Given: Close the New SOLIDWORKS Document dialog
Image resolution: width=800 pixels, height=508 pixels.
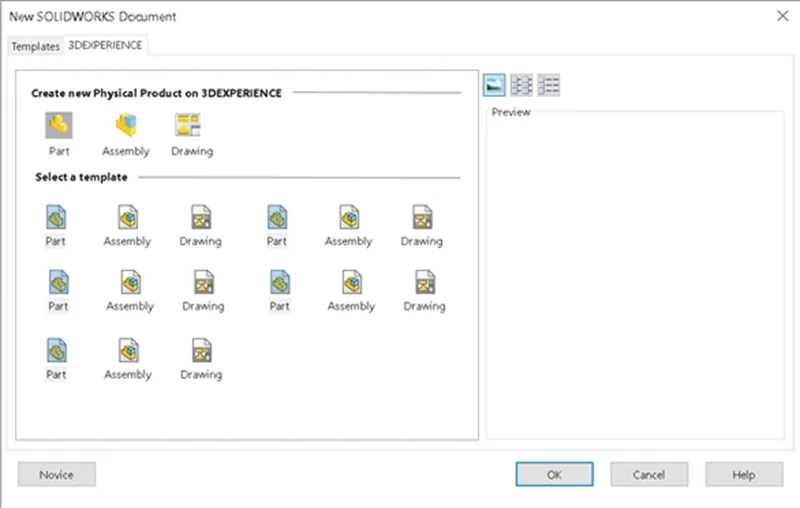Looking at the screenshot, I should tap(783, 16).
